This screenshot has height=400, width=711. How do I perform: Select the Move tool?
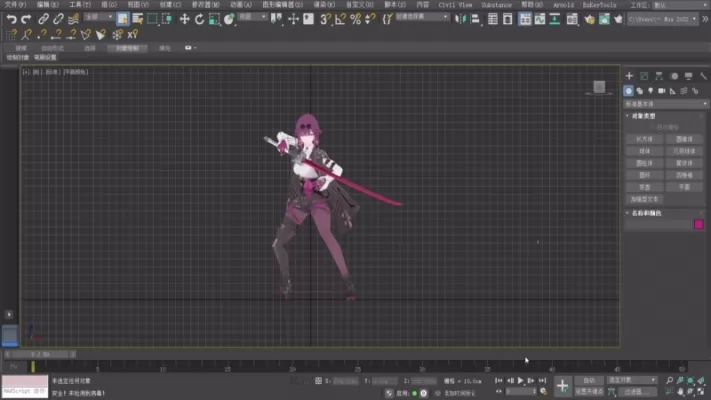[185, 19]
